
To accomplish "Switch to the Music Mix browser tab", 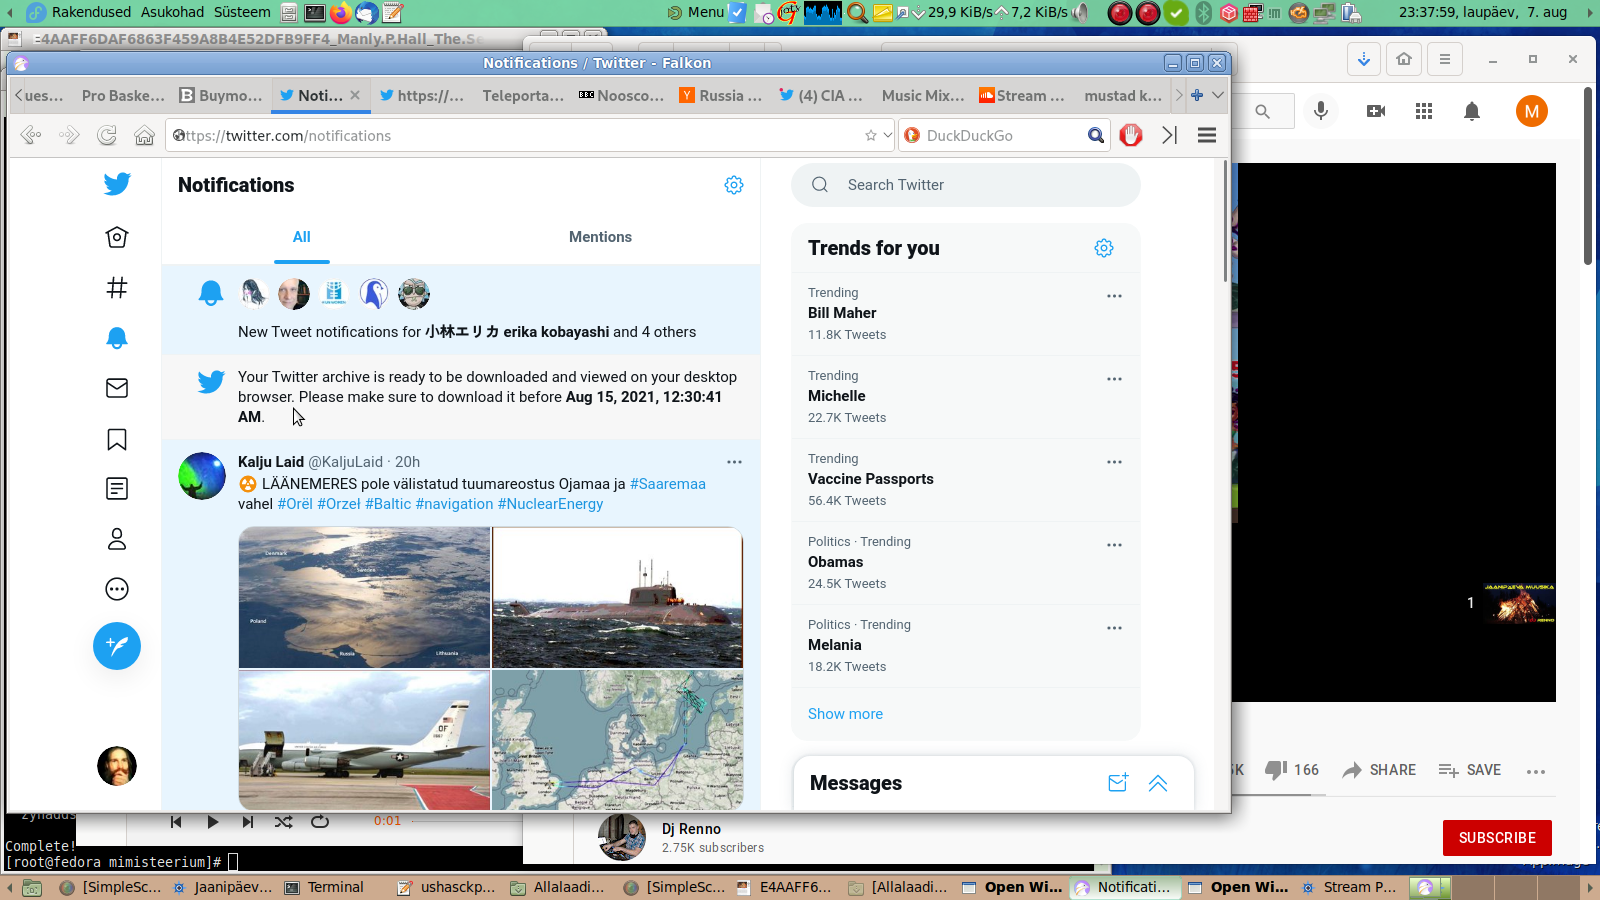I will [x=922, y=95].
